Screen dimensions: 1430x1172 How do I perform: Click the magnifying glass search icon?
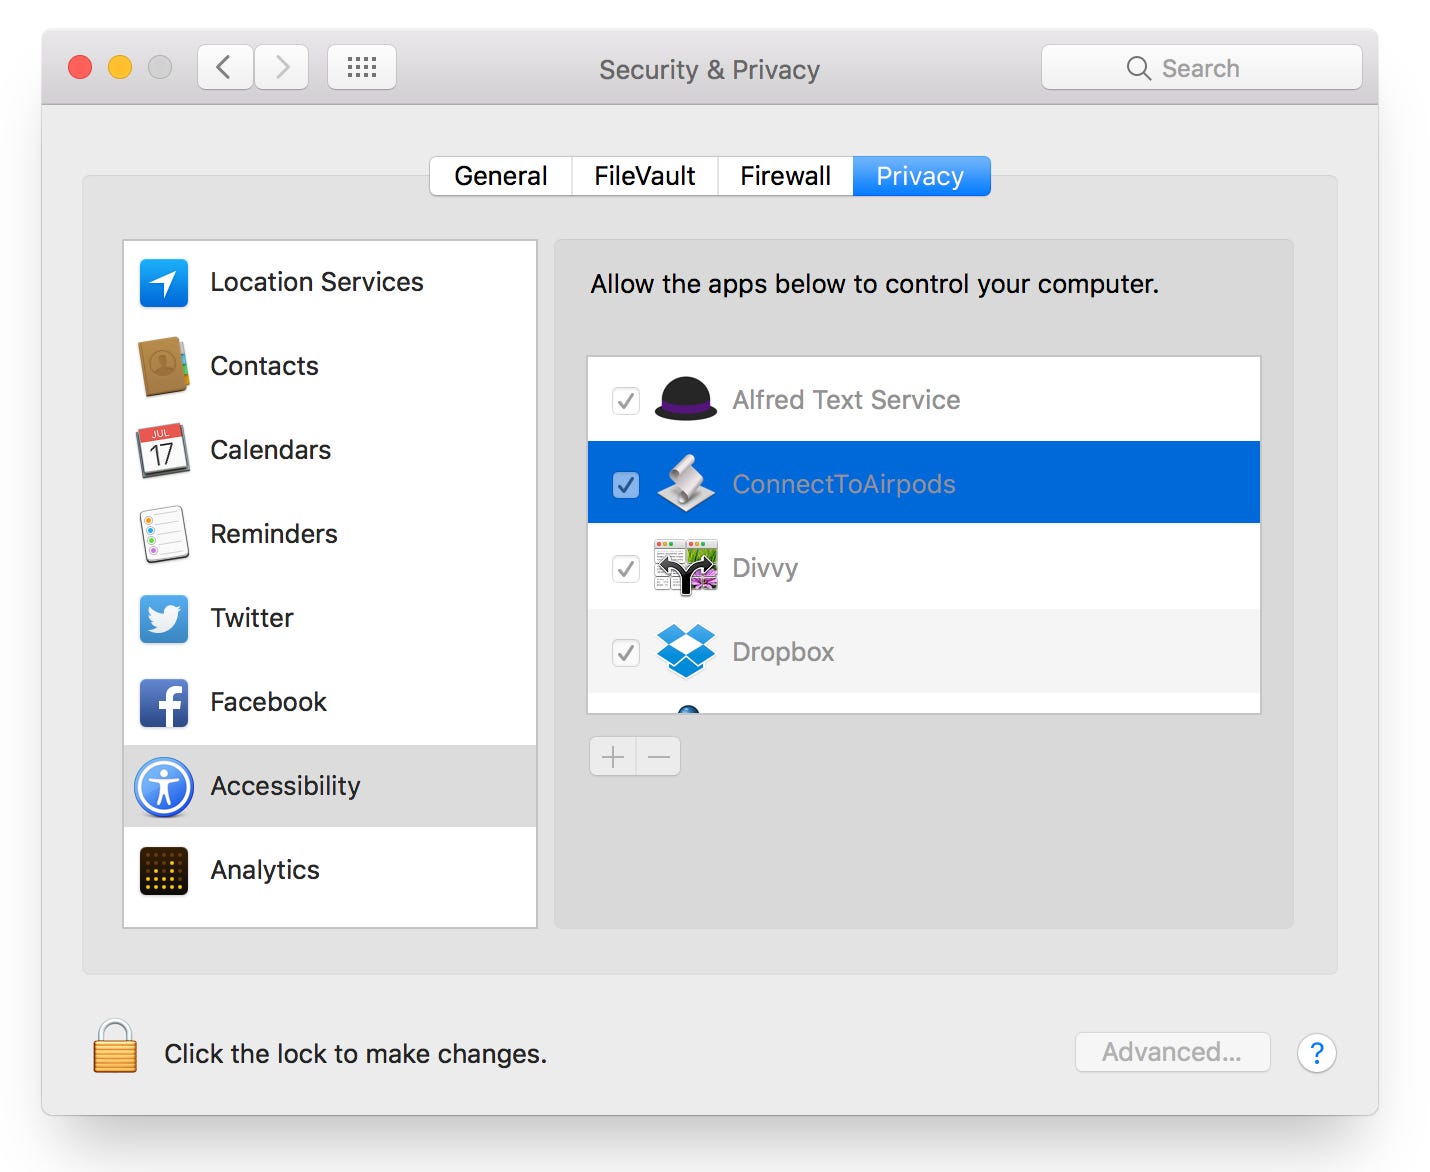(1138, 68)
